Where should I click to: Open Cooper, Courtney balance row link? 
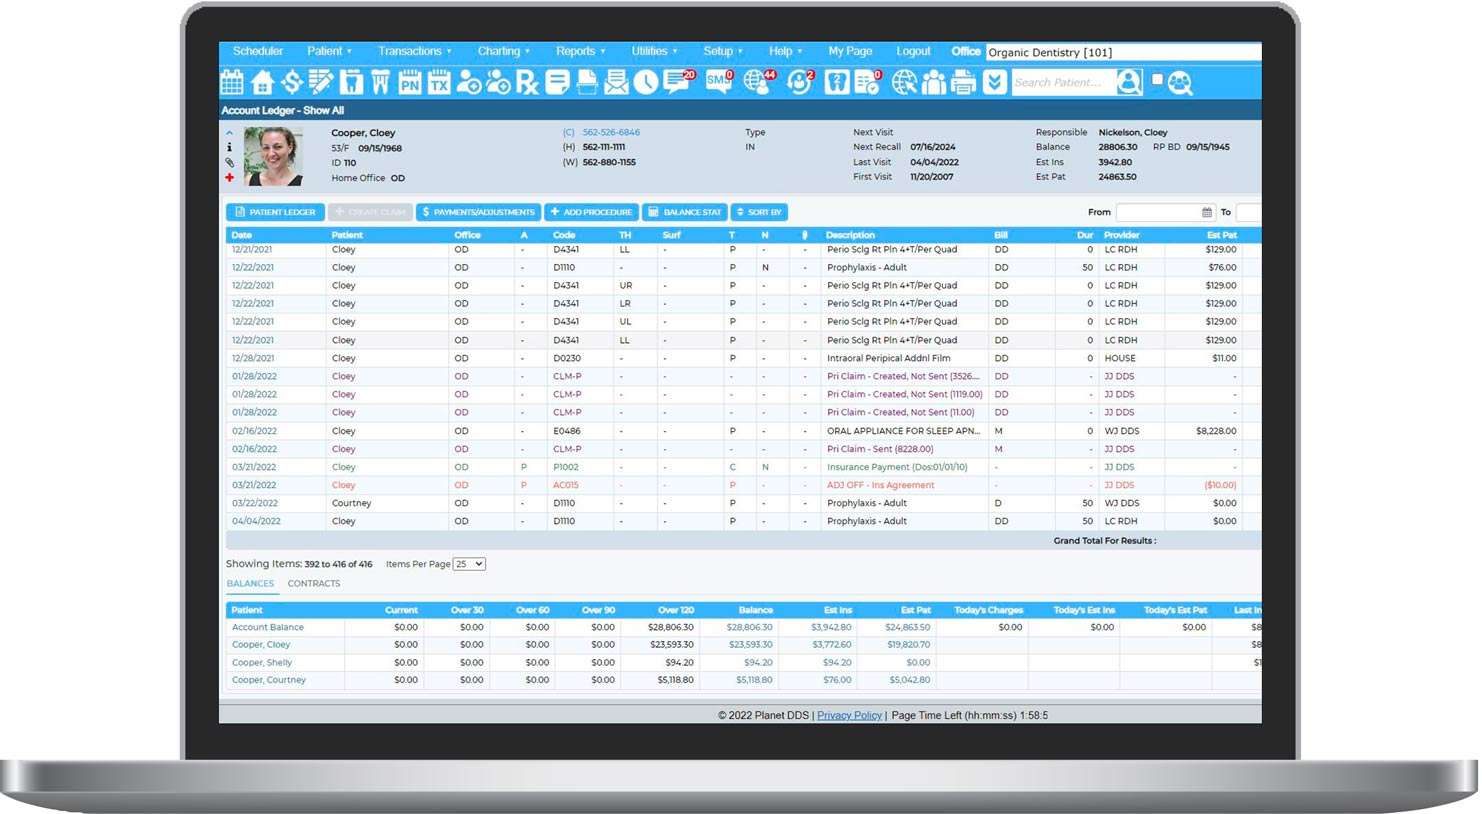269,680
